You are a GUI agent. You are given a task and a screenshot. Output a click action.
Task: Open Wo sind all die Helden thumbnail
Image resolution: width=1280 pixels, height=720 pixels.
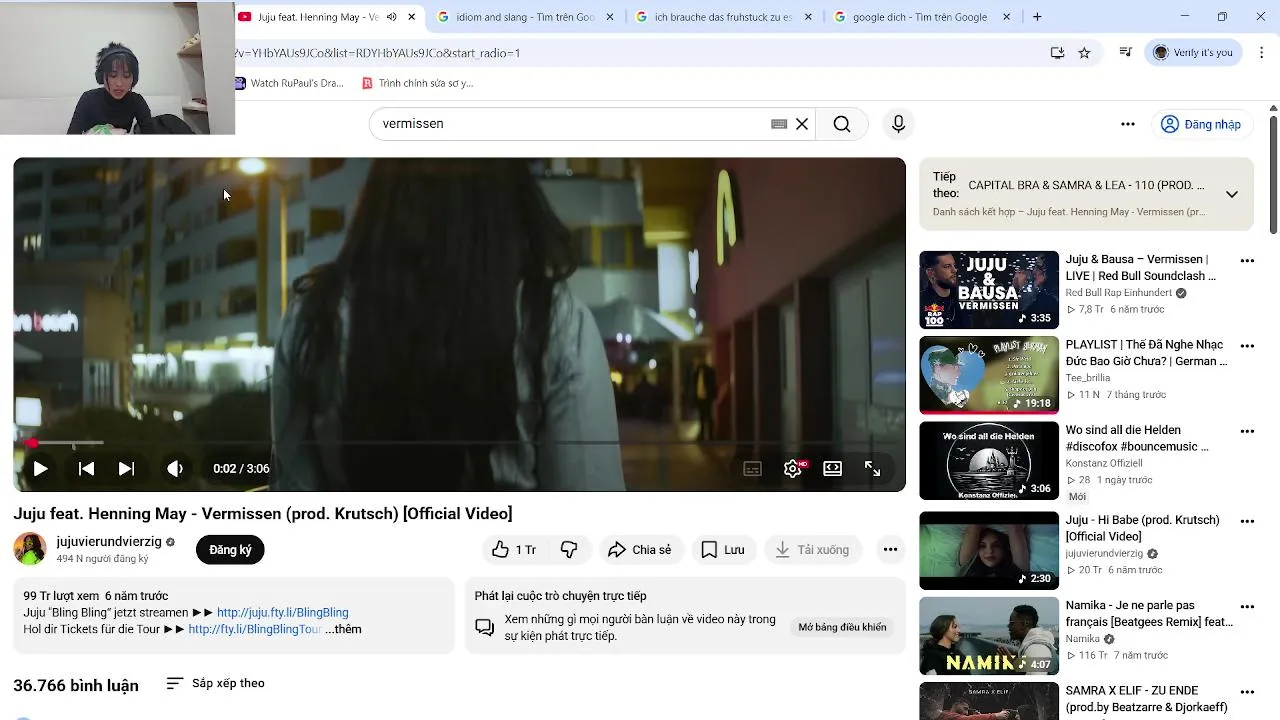pyautogui.click(x=989, y=461)
